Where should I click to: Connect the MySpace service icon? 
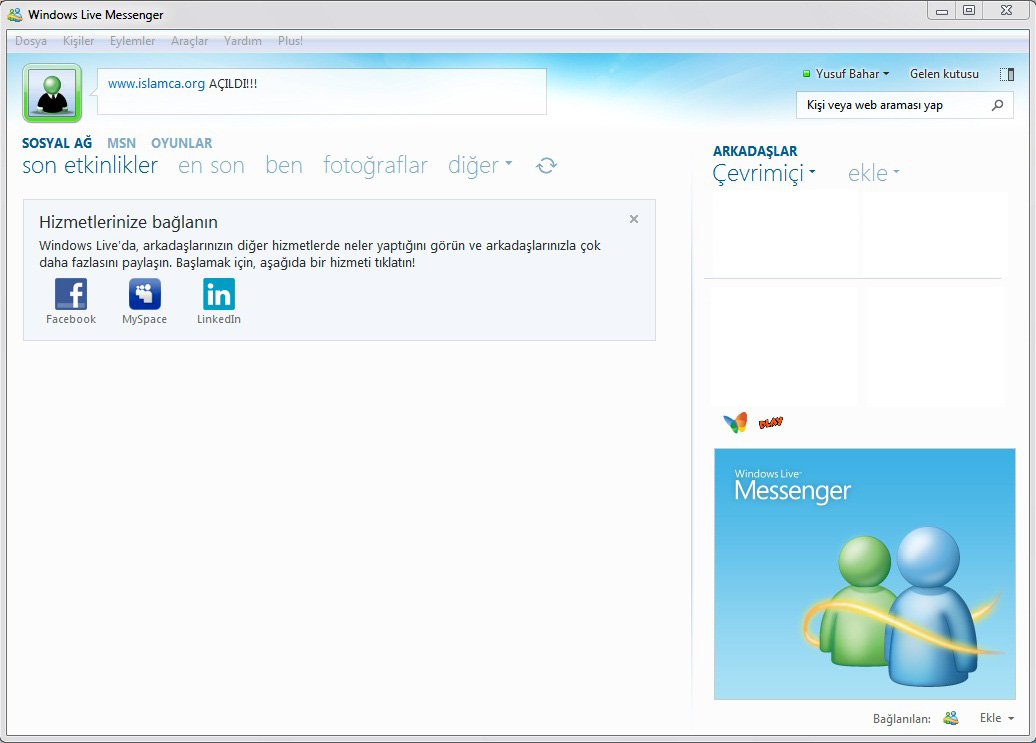(x=145, y=295)
